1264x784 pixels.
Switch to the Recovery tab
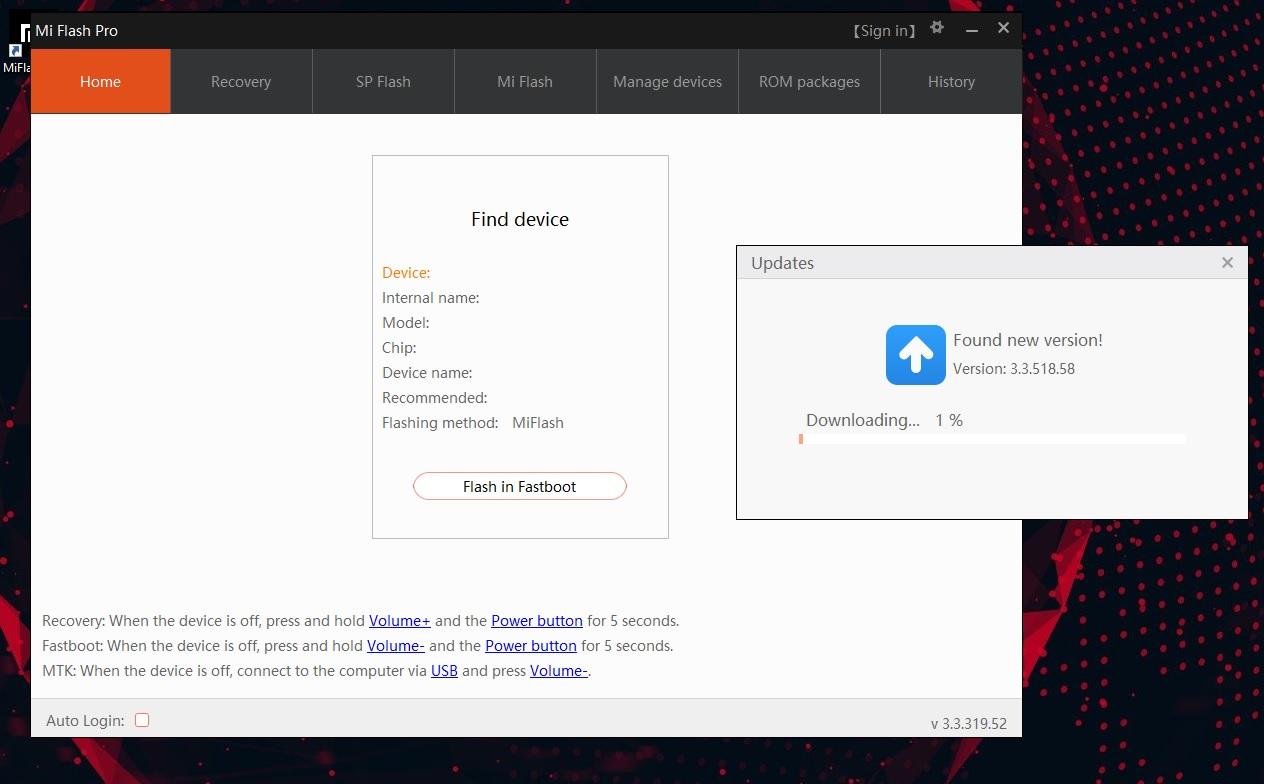pos(241,82)
